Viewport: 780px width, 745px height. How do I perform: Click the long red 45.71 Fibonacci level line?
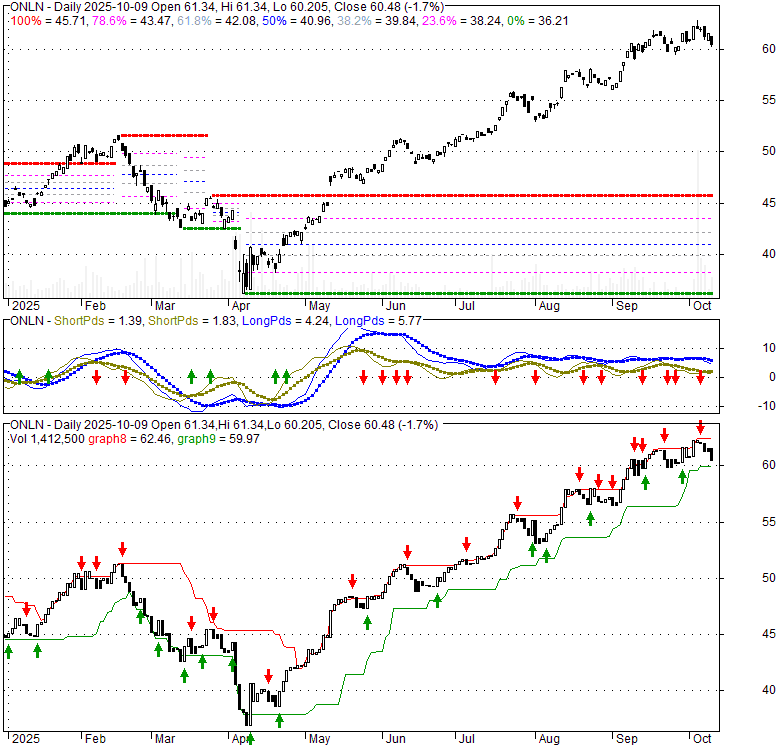(x=462, y=195)
